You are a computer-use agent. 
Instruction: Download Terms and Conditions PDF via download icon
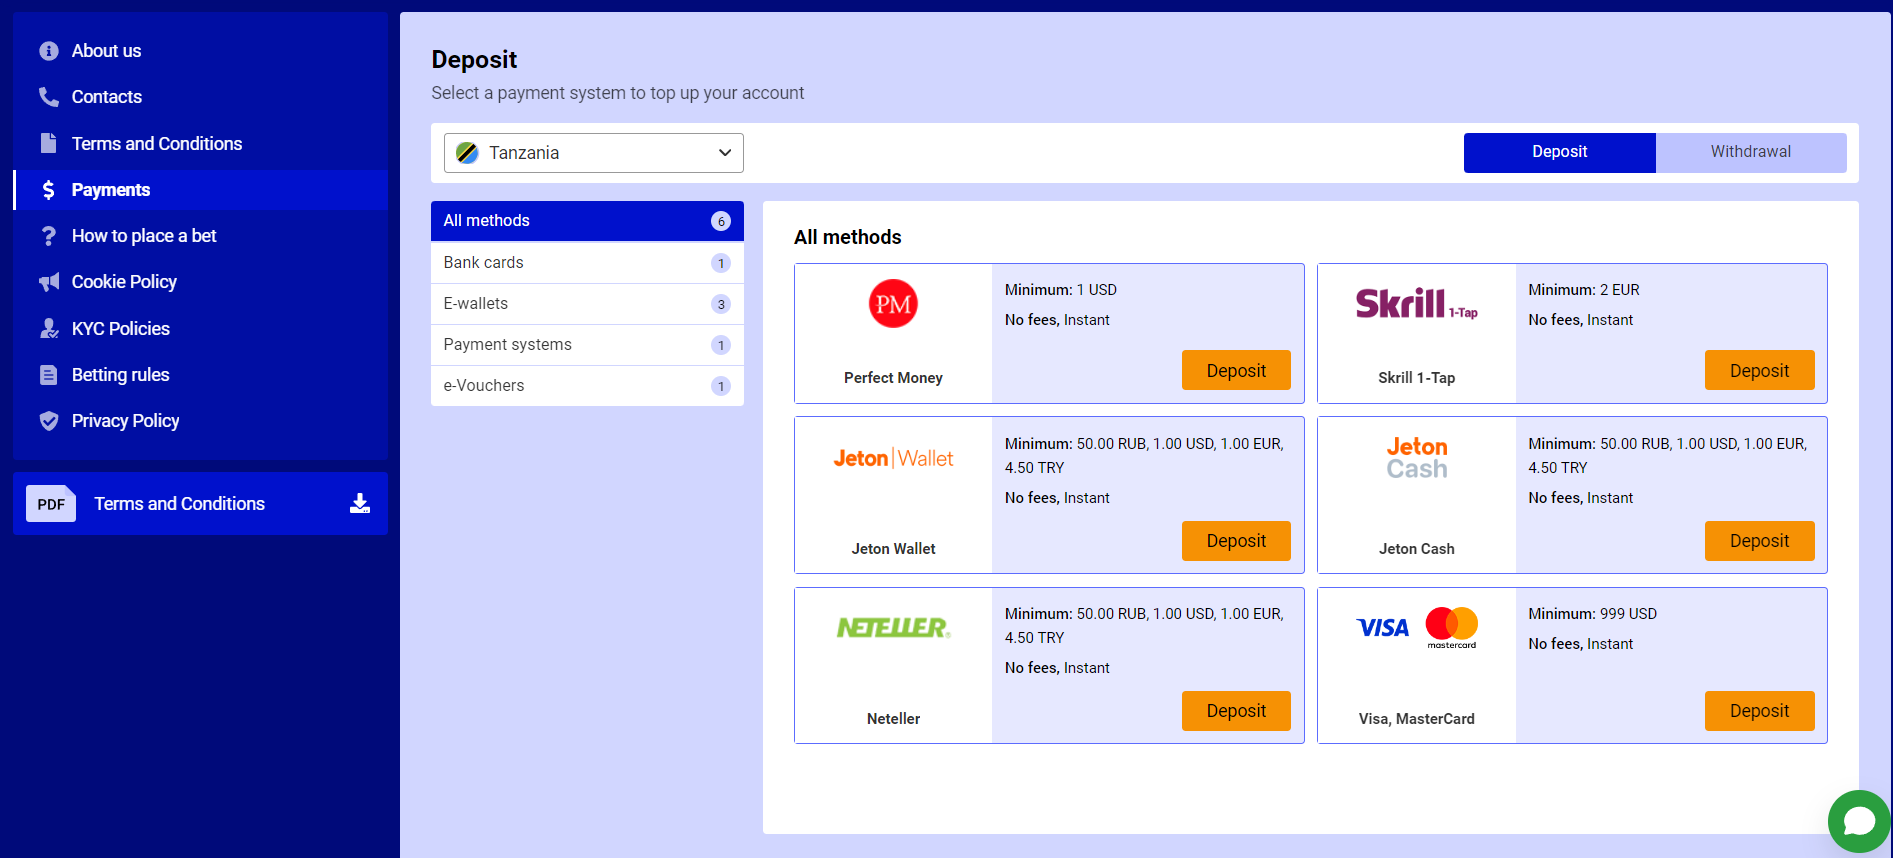coord(360,504)
